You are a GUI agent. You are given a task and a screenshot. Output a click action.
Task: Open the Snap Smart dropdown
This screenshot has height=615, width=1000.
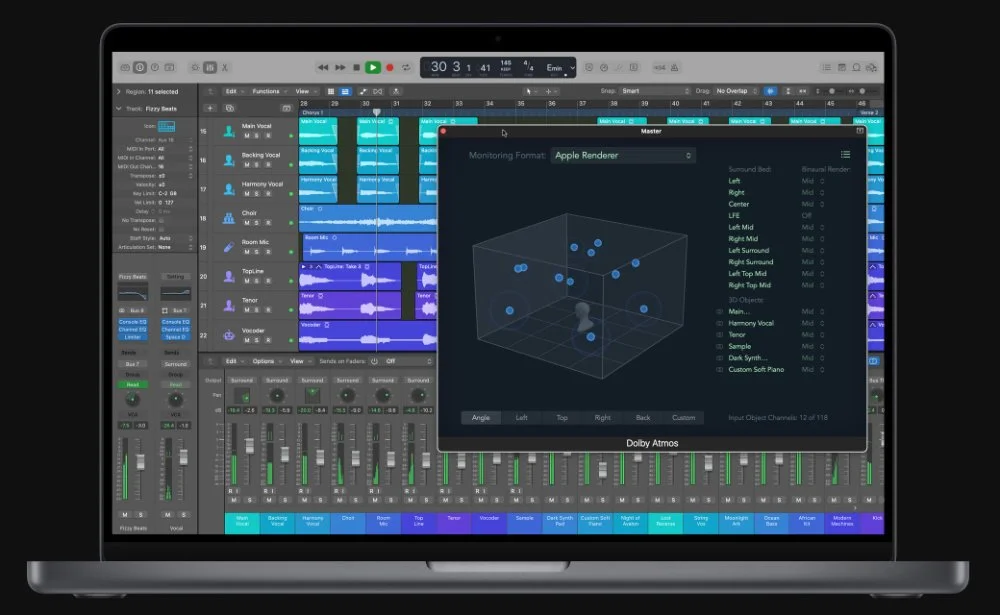click(655, 91)
